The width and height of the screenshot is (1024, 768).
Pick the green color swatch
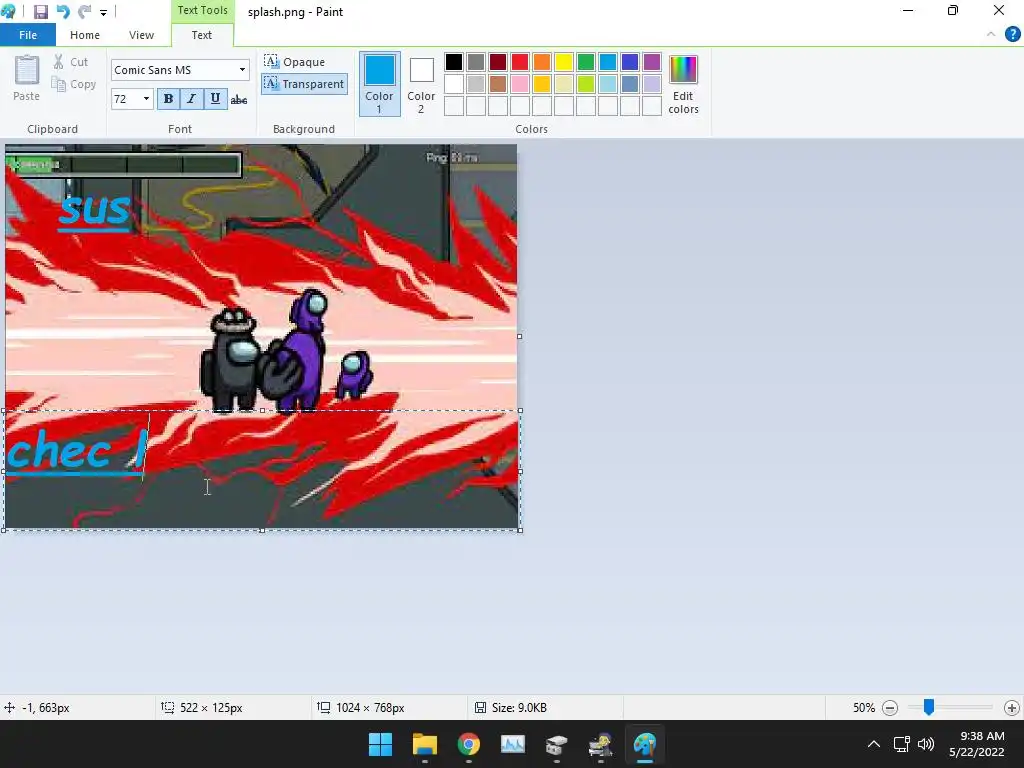(x=586, y=62)
